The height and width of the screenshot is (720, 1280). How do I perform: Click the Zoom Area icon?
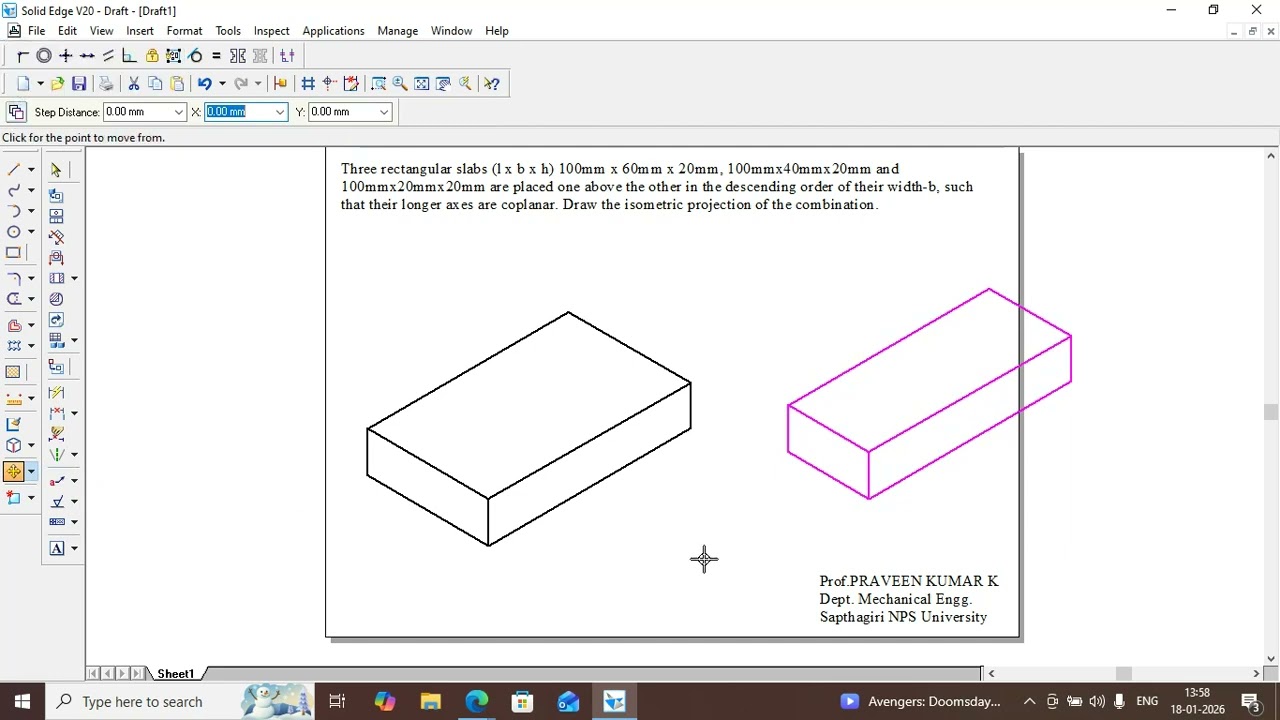tap(378, 84)
